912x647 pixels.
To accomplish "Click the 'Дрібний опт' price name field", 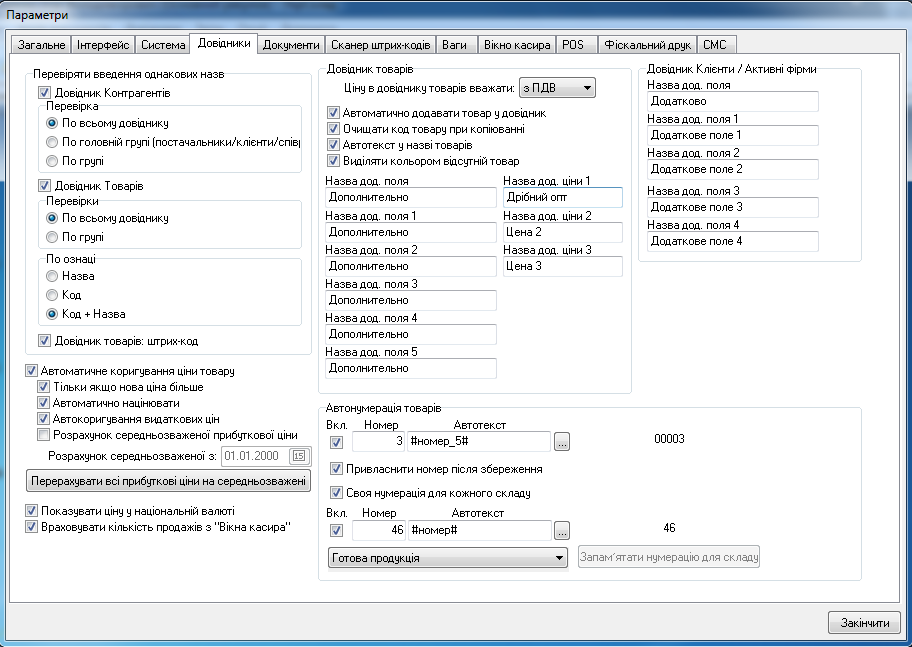I will tap(561, 198).
